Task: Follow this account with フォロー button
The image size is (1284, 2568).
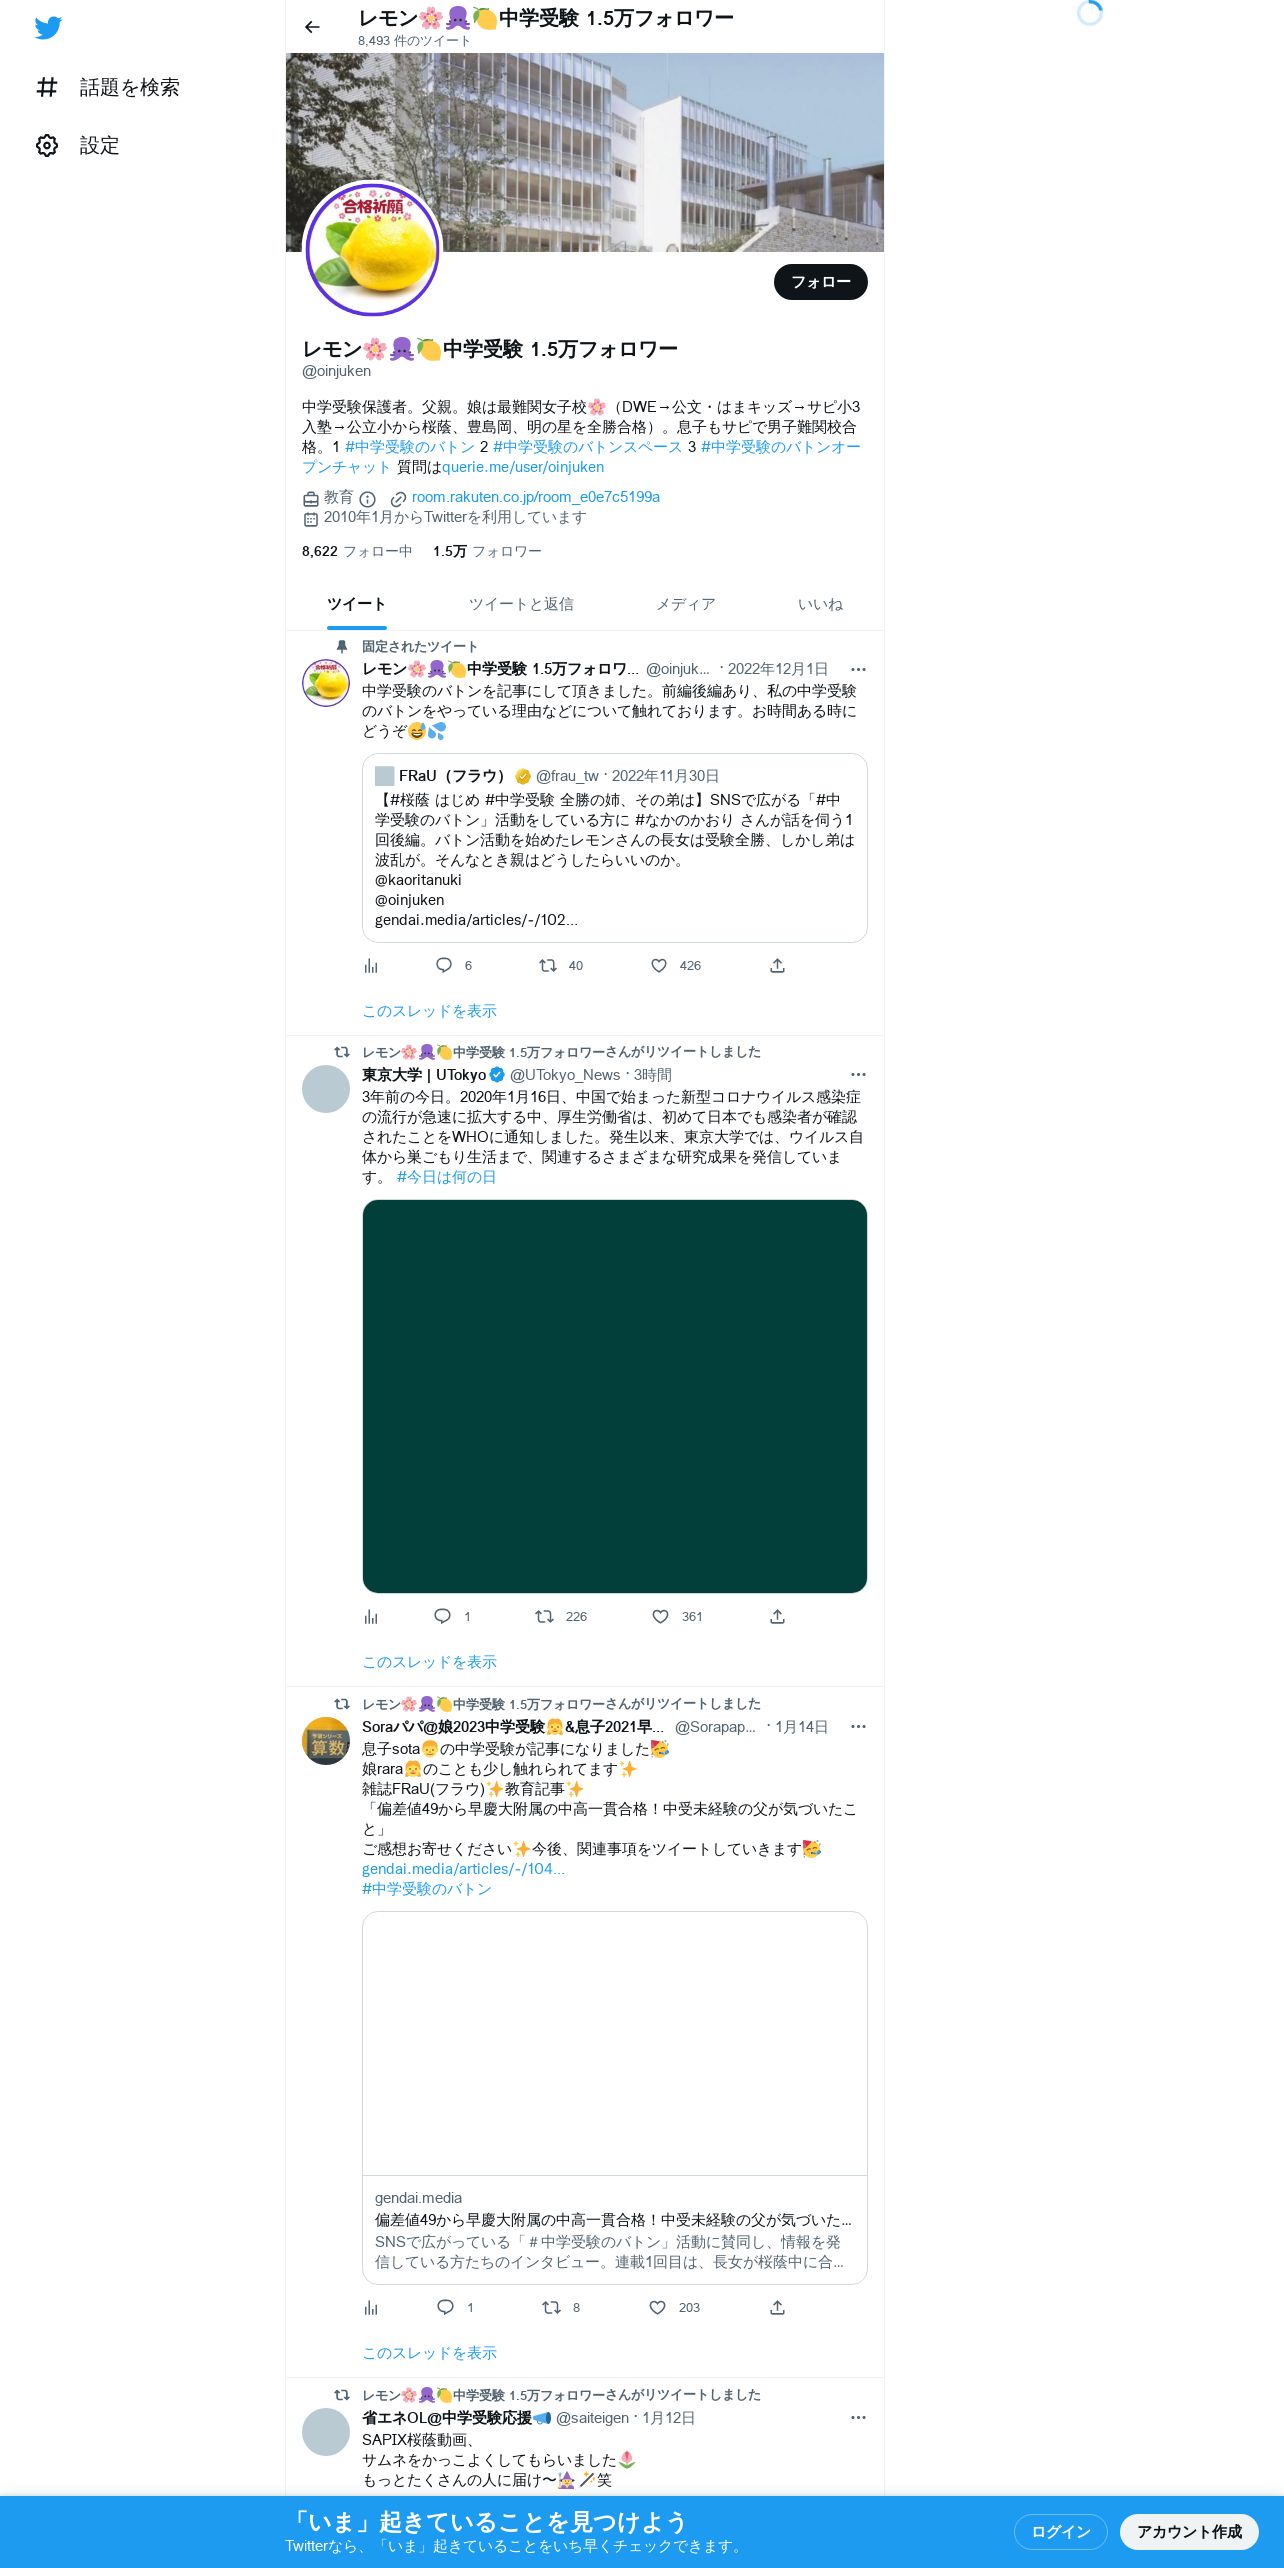Action: point(821,282)
